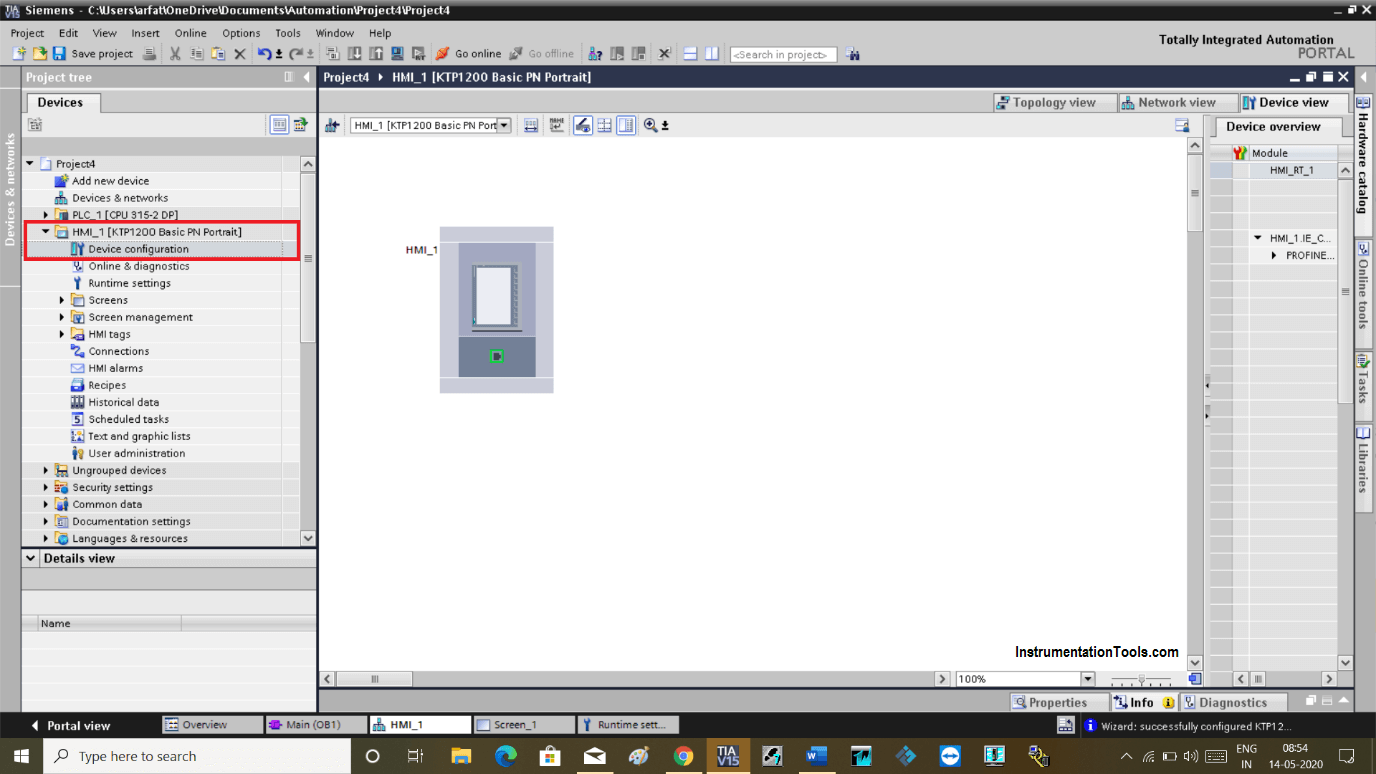This screenshot has width=1376, height=774.
Task: Expand the Common data node
Action: 46,504
